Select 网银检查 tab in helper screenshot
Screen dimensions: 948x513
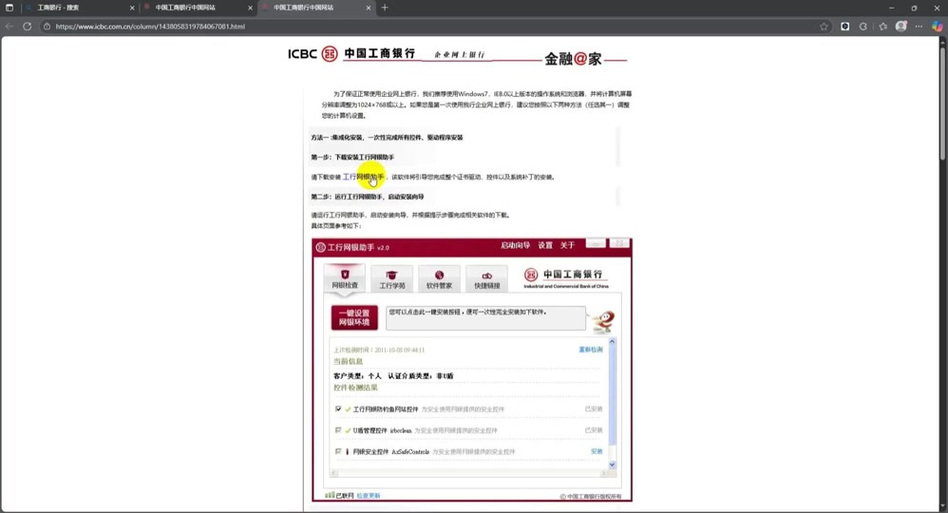click(x=345, y=279)
